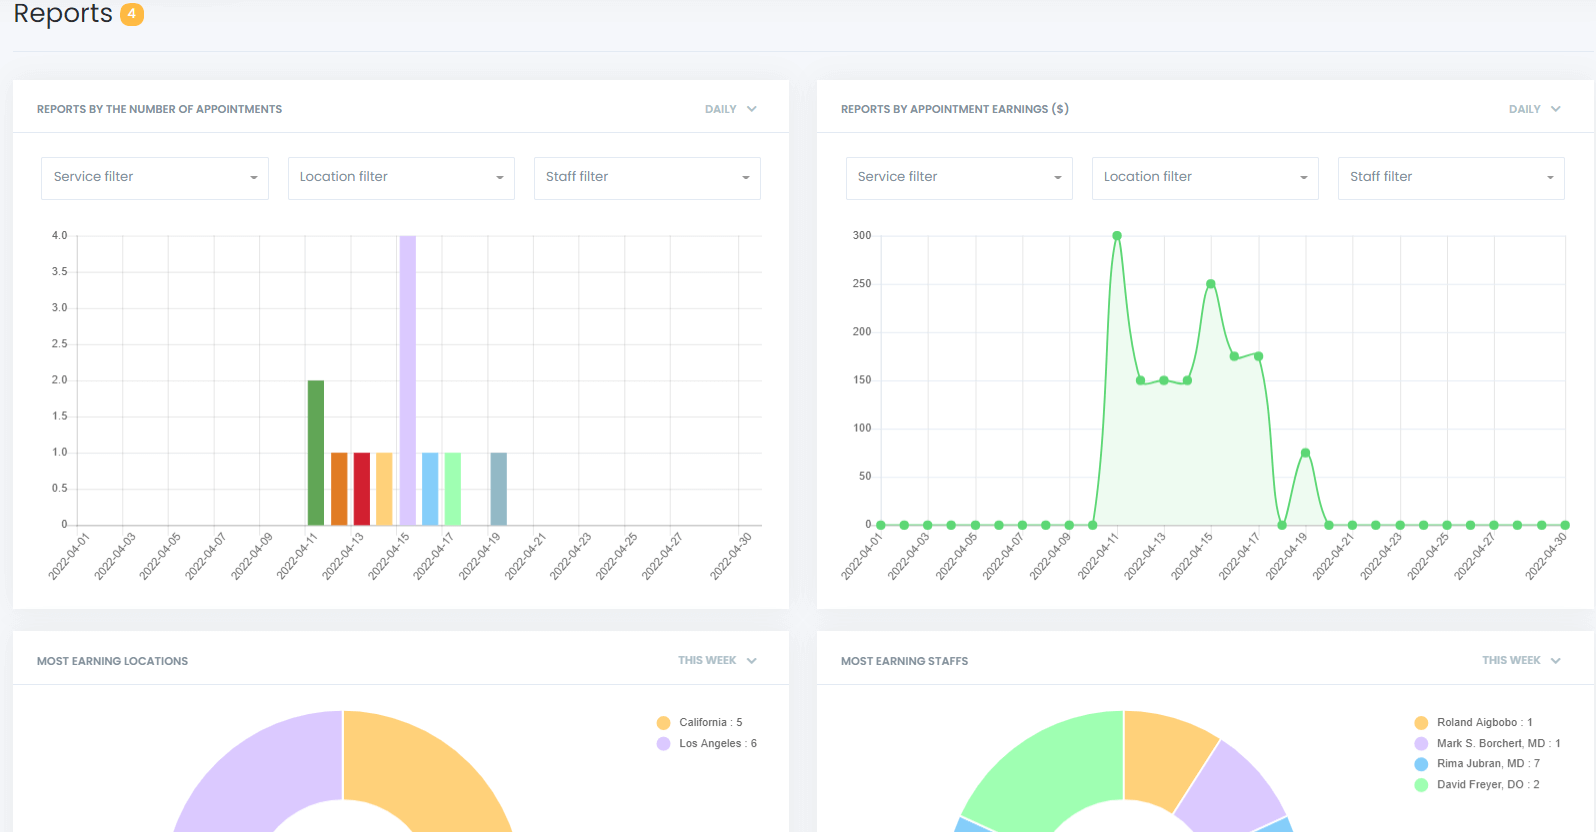The width and height of the screenshot is (1596, 832).
Task: Toggle the California legend entry
Action: [700, 723]
